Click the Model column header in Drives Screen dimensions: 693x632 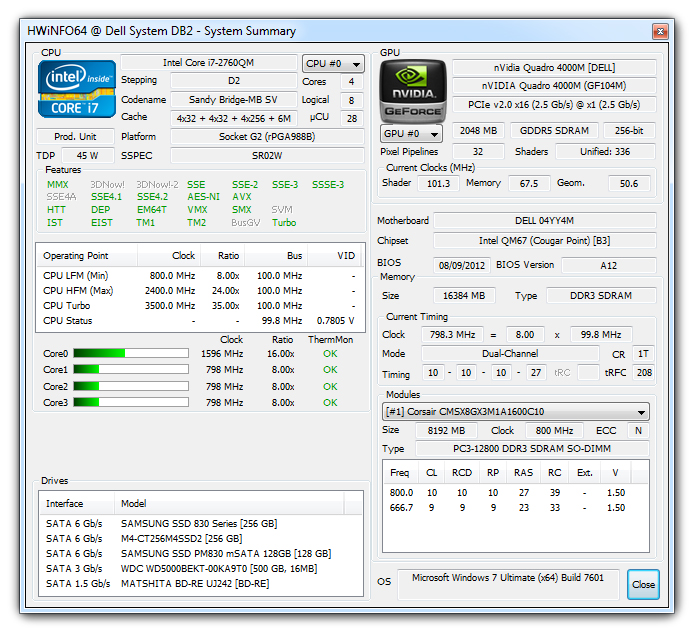229,503
